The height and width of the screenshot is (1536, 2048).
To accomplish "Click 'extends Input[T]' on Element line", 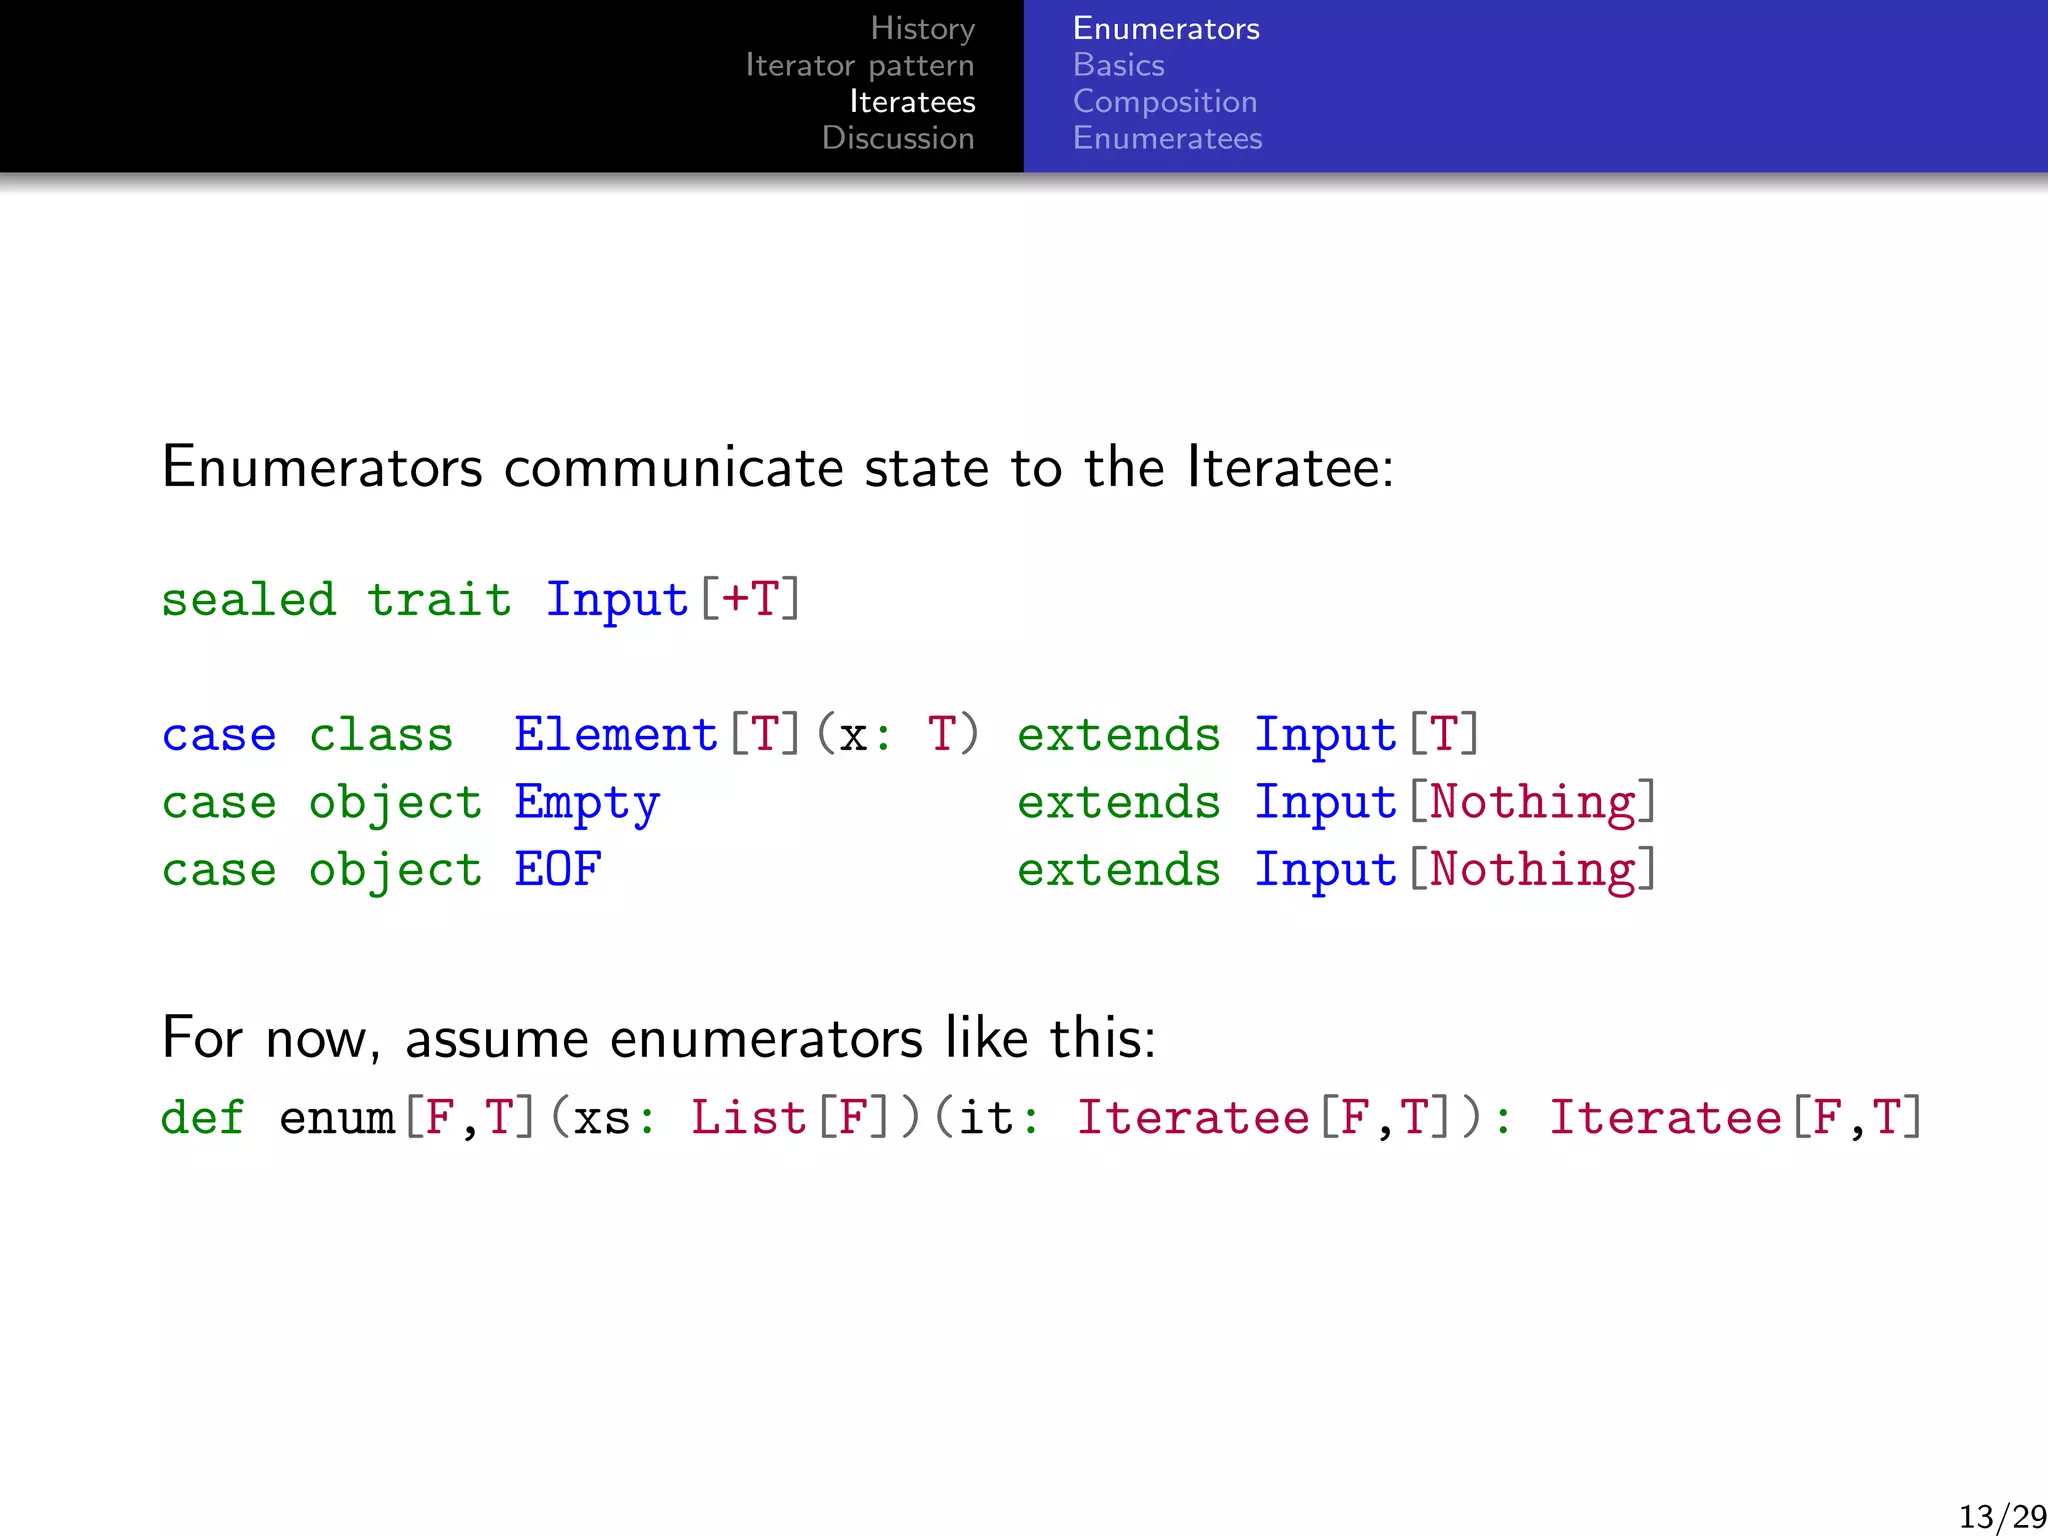I will [1248, 735].
